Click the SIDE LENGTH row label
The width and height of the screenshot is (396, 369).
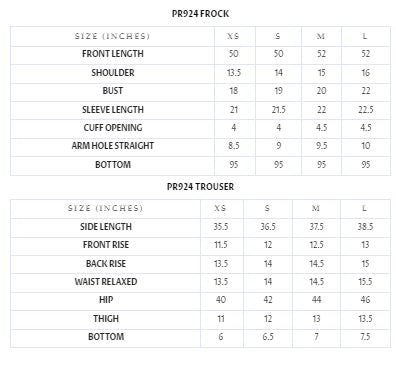(x=106, y=227)
